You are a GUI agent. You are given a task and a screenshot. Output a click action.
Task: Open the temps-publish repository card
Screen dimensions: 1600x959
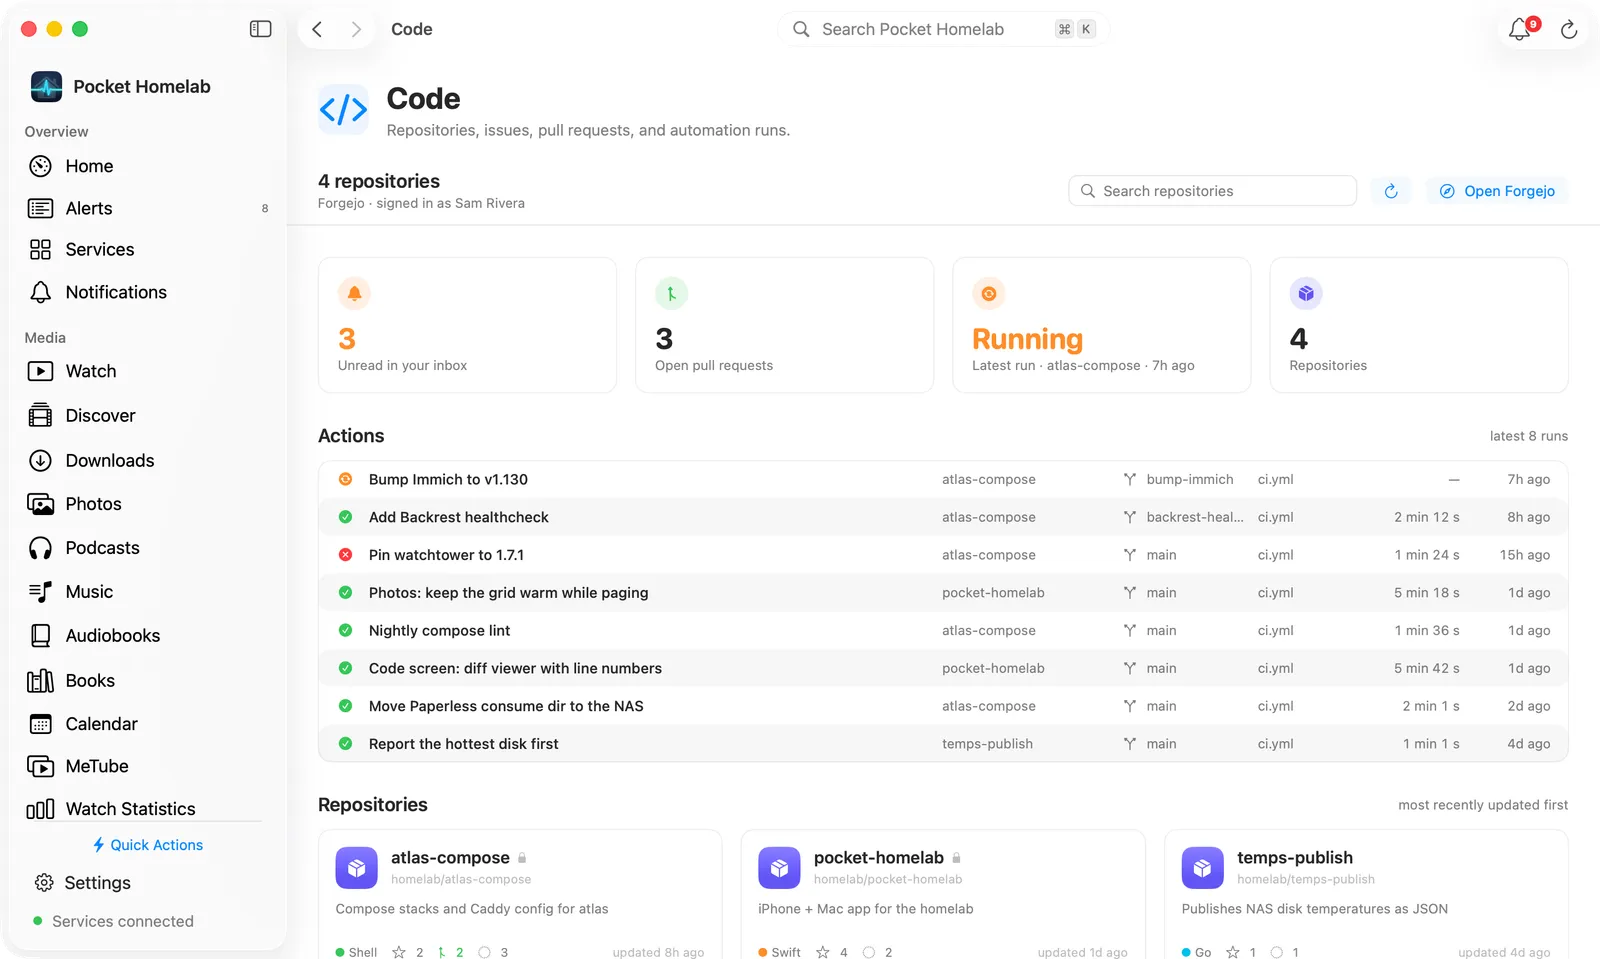point(1366,894)
